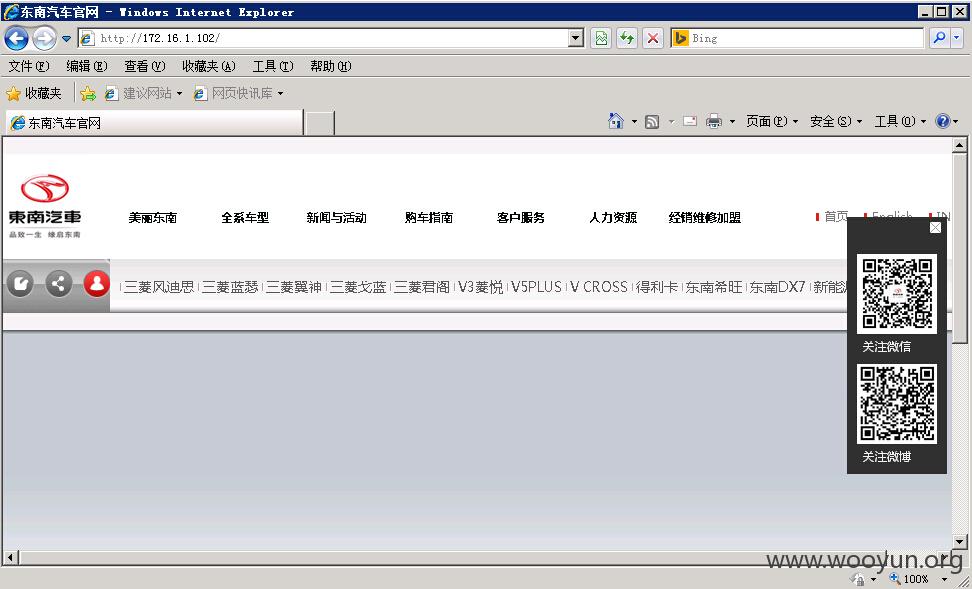Image resolution: width=972 pixels, height=589 pixels.
Task: Click the blue Help question icon
Action: point(943,122)
